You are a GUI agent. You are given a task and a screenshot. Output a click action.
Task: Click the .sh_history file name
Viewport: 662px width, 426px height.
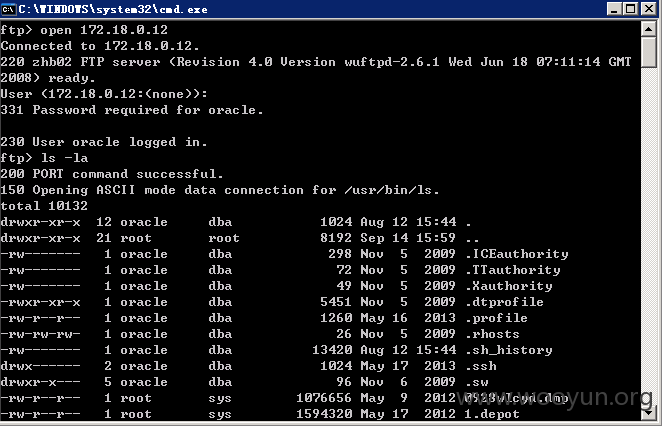coord(509,350)
